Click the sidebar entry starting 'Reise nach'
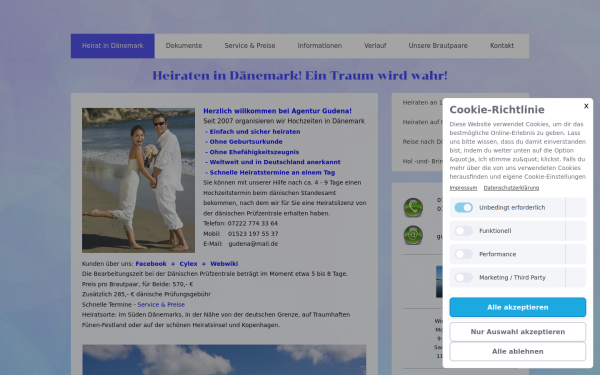 pos(422,142)
